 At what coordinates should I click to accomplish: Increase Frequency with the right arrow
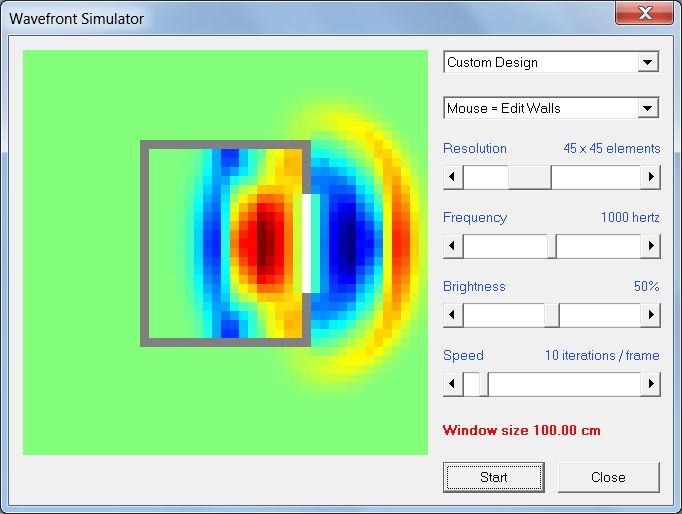pyautogui.click(x=651, y=246)
